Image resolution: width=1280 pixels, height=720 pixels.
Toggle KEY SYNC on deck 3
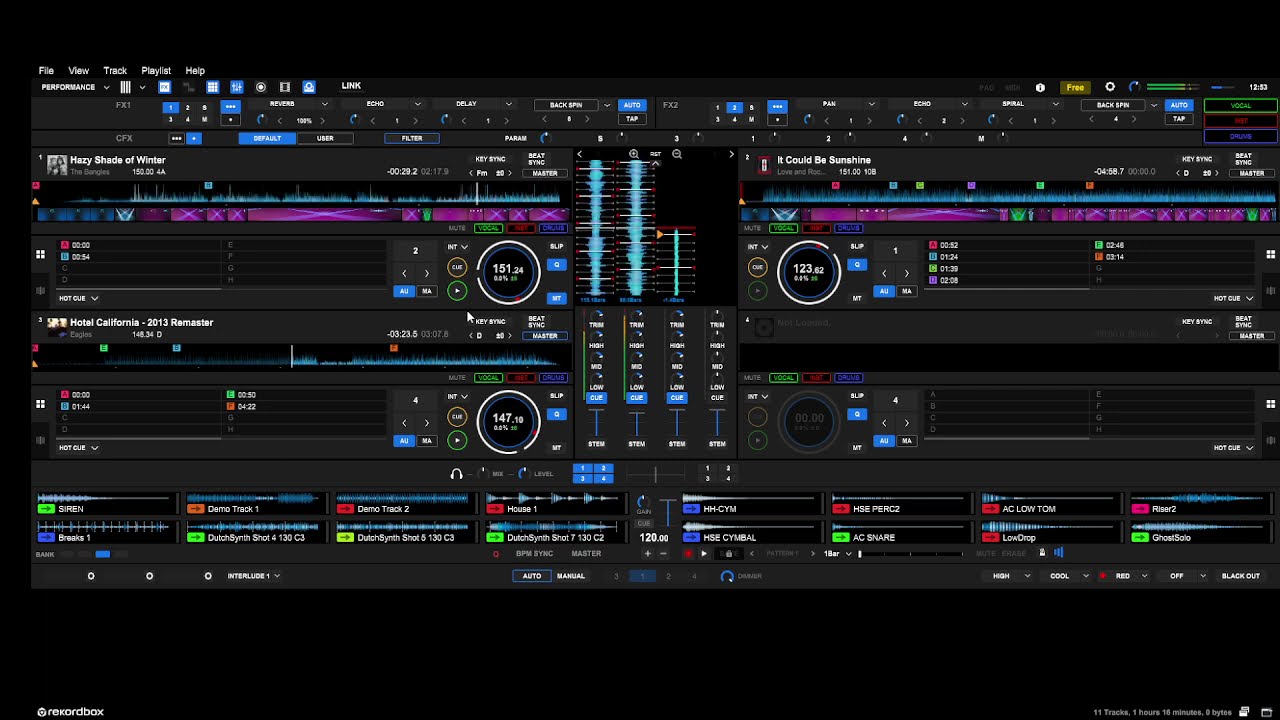(490, 322)
